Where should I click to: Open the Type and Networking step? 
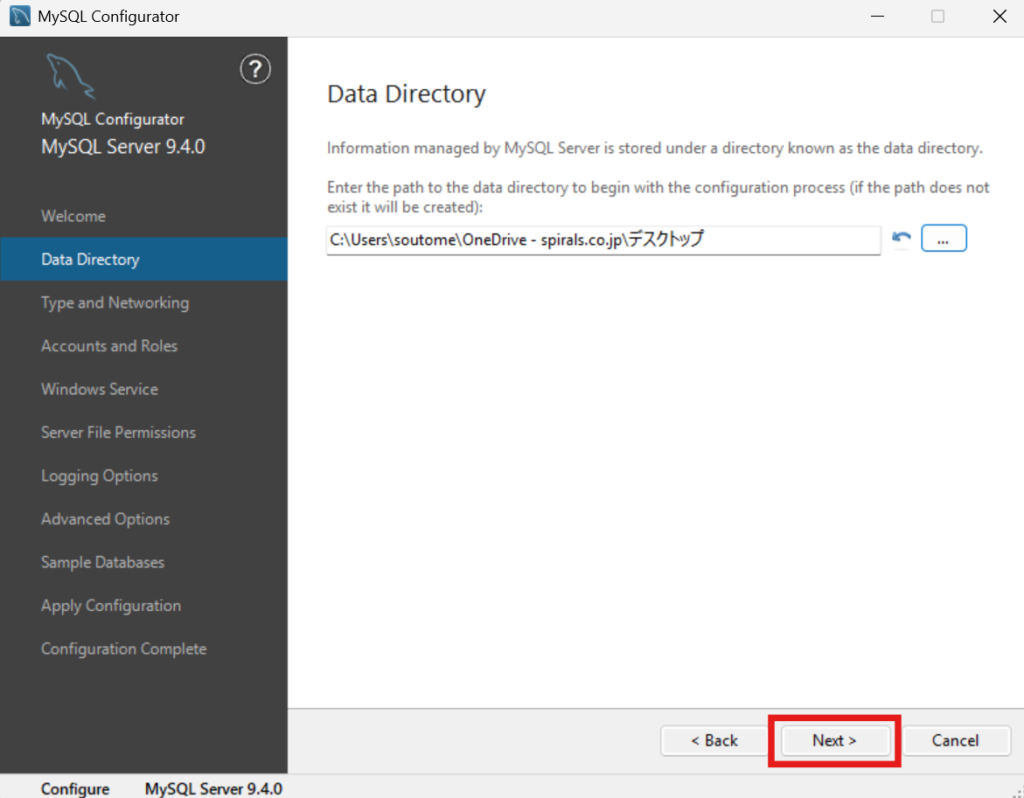pyautogui.click(x=114, y=303)
